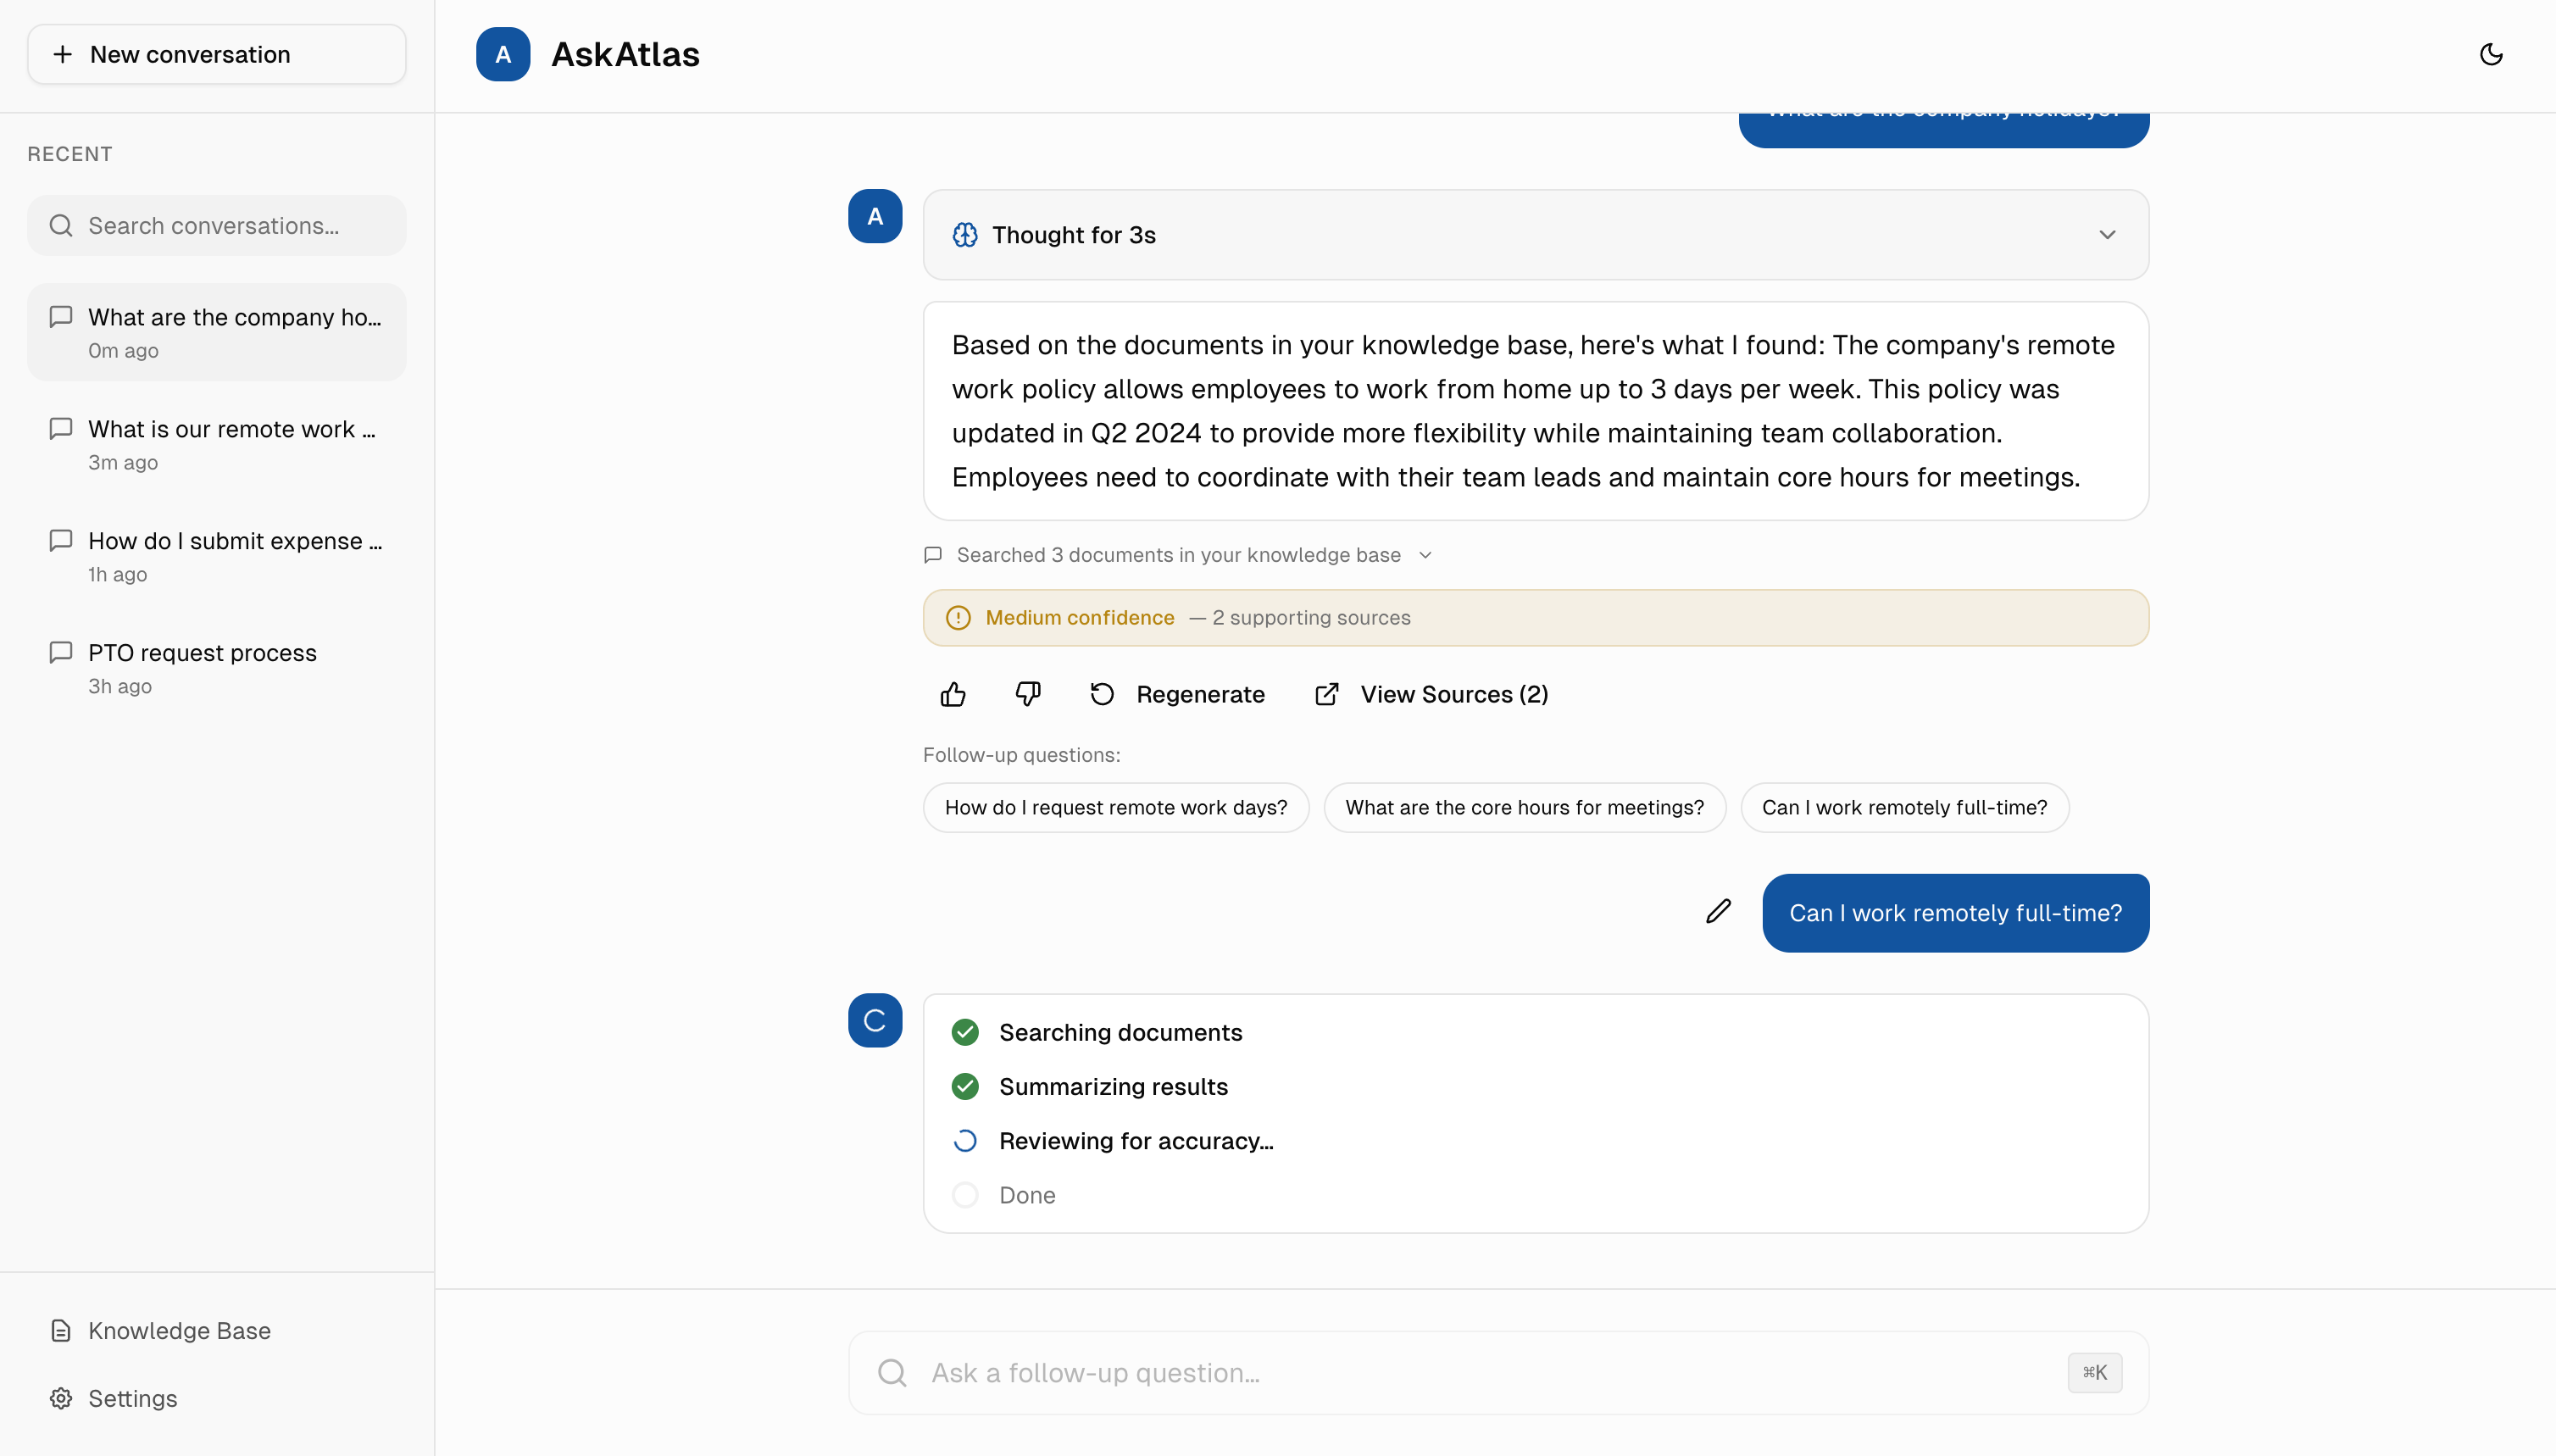Thumbs down the assistant's response
The image size is (2556, 1456).
1026,694
